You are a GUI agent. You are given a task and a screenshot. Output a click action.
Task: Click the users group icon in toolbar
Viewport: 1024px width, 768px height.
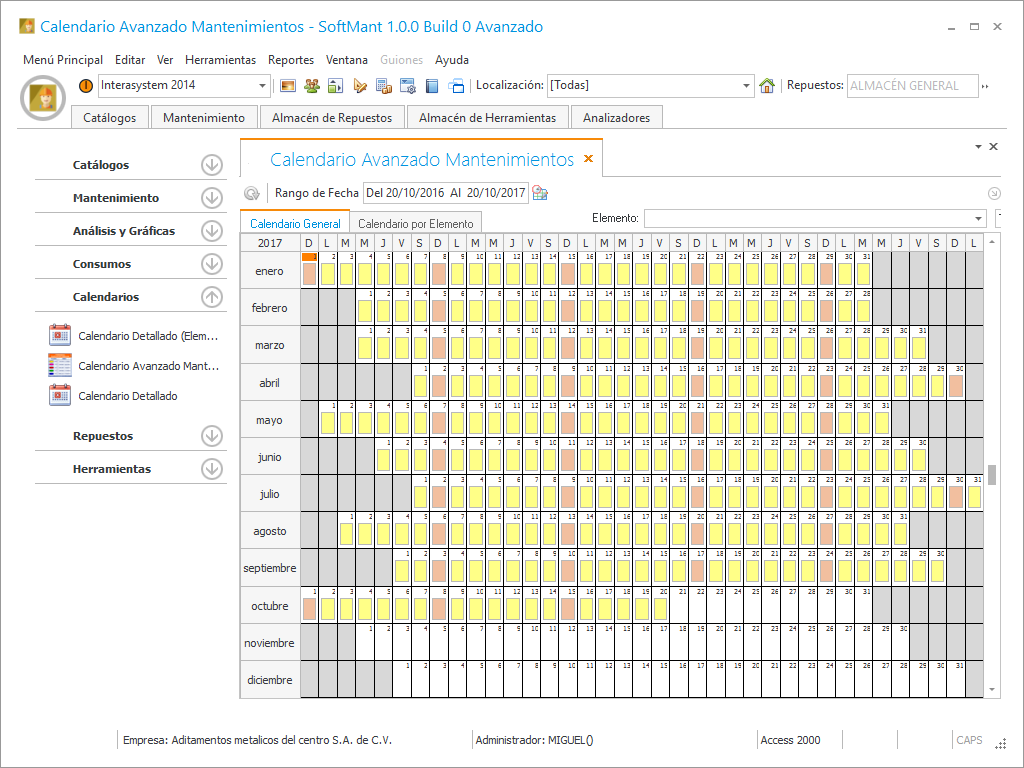pos(312,86)
